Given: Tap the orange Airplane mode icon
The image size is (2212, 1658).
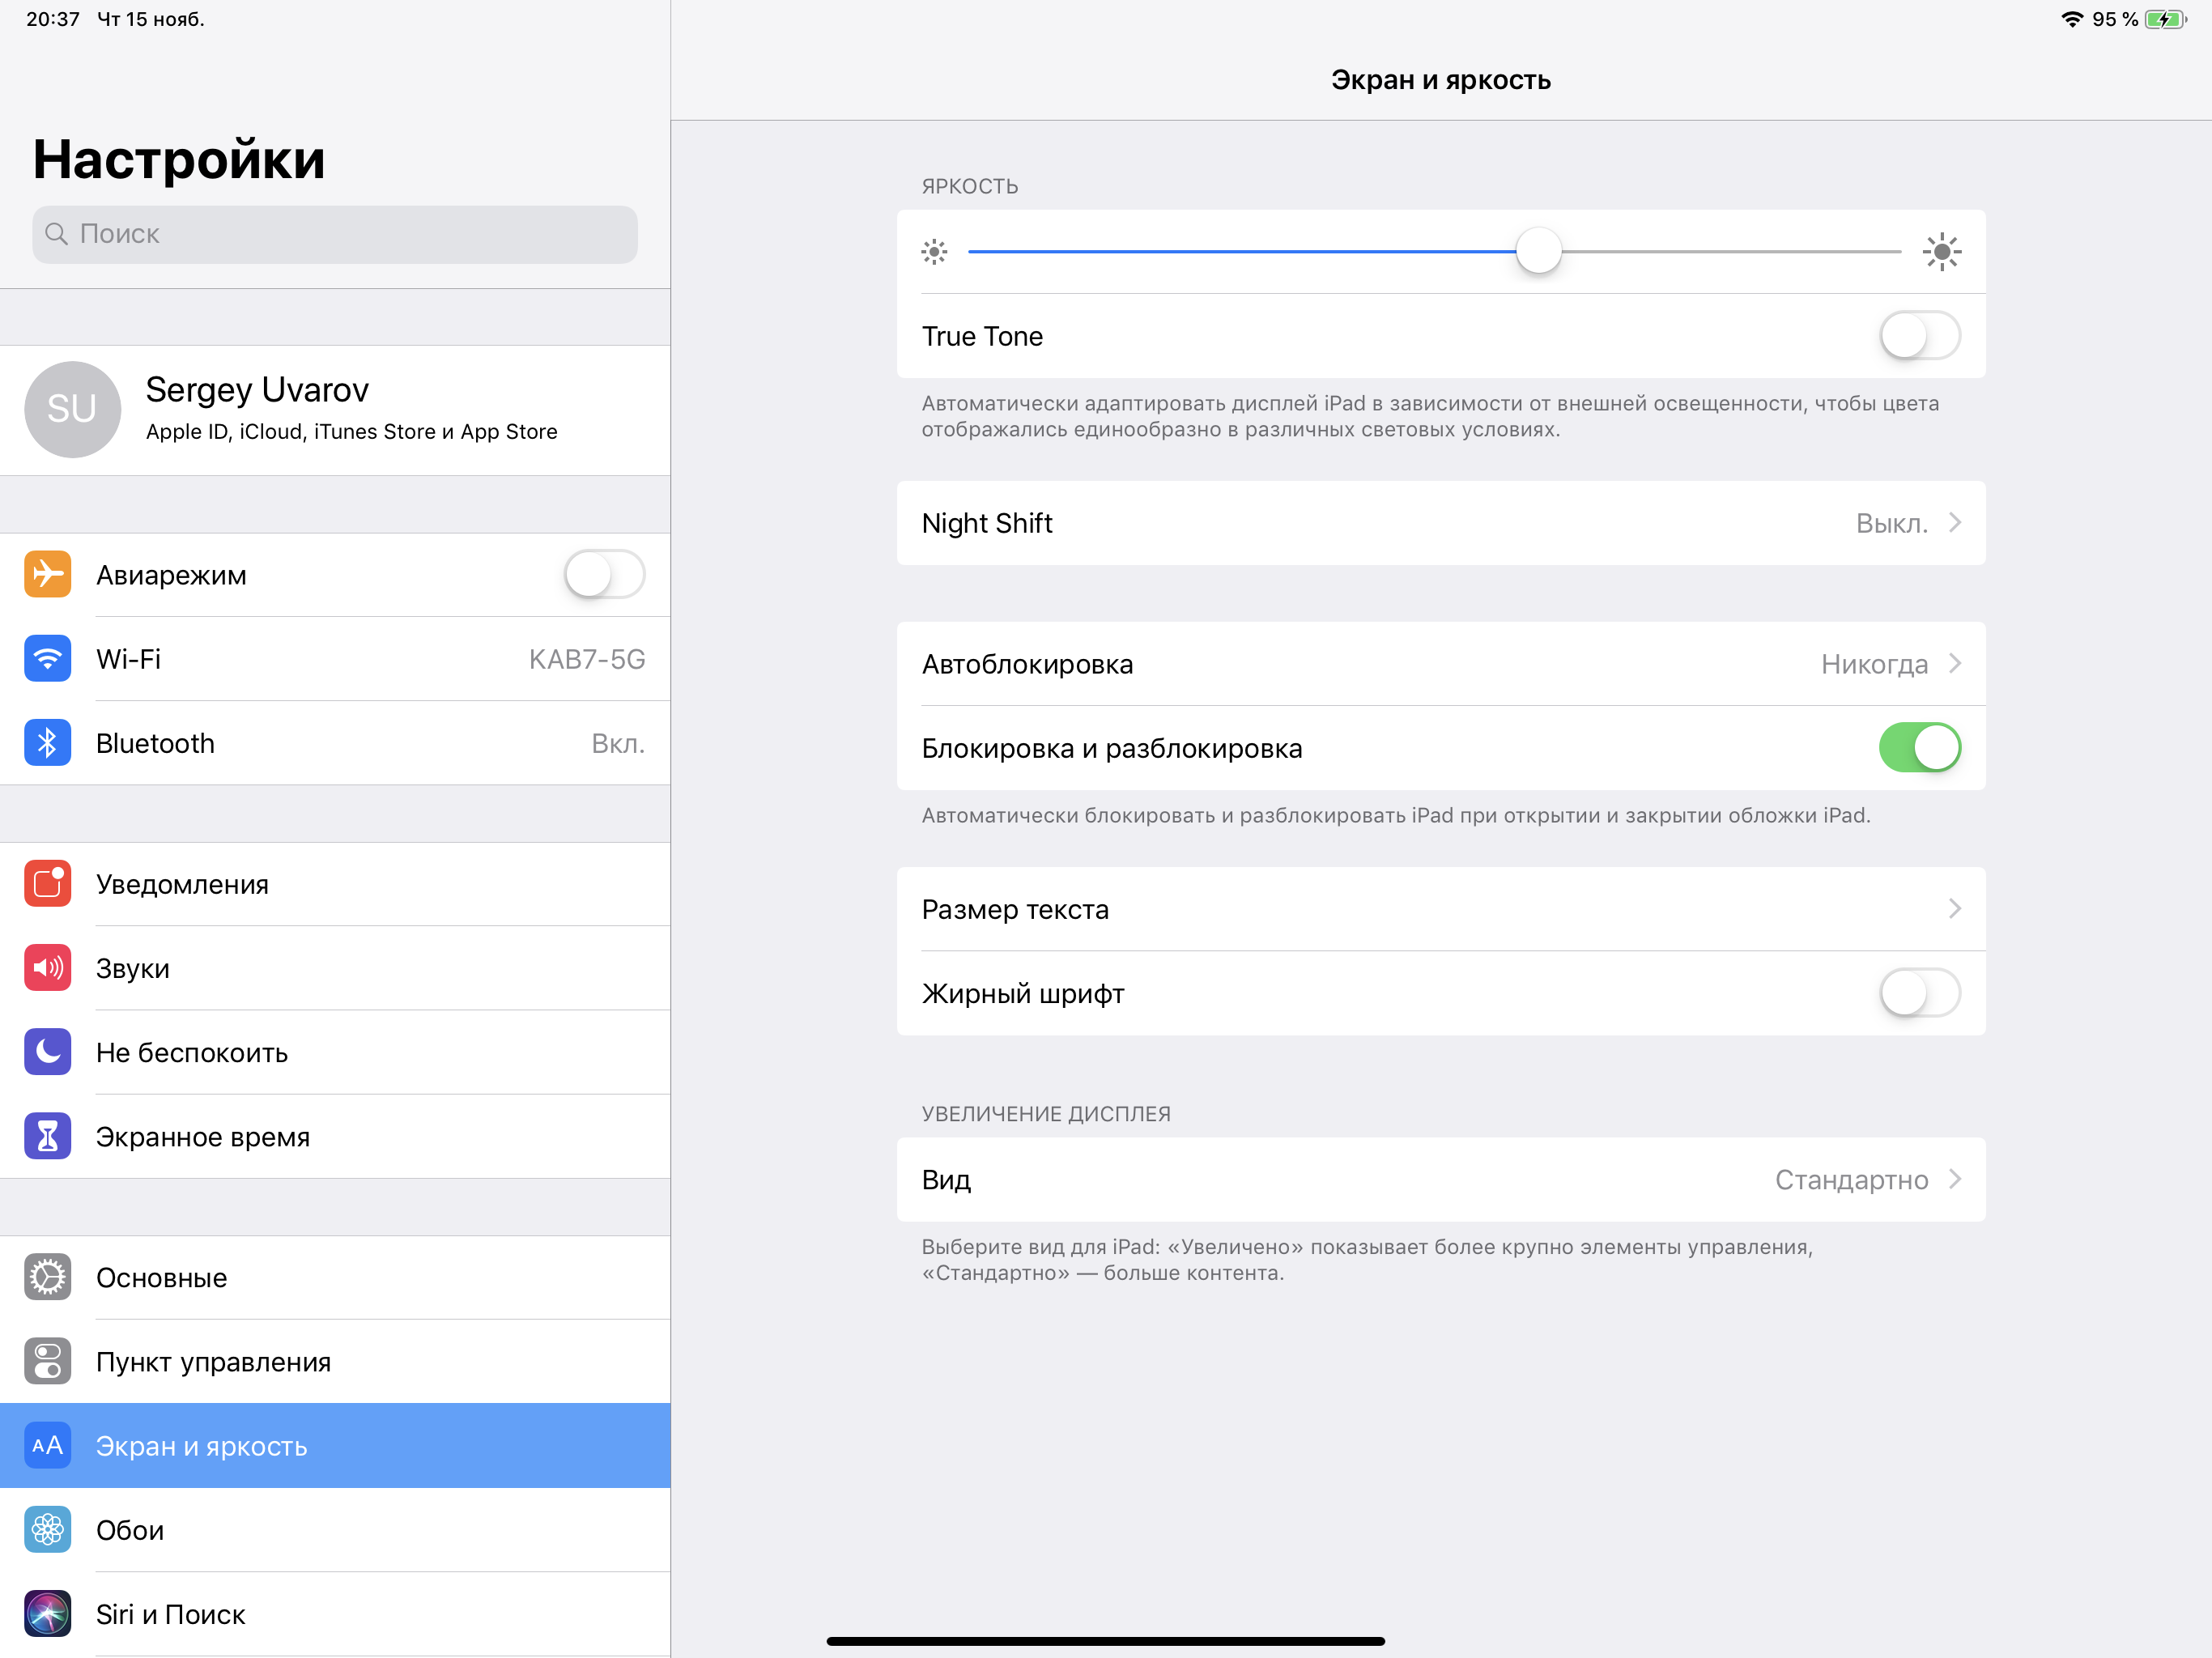Looking at the screenshot, I should [x=47, y=574].
